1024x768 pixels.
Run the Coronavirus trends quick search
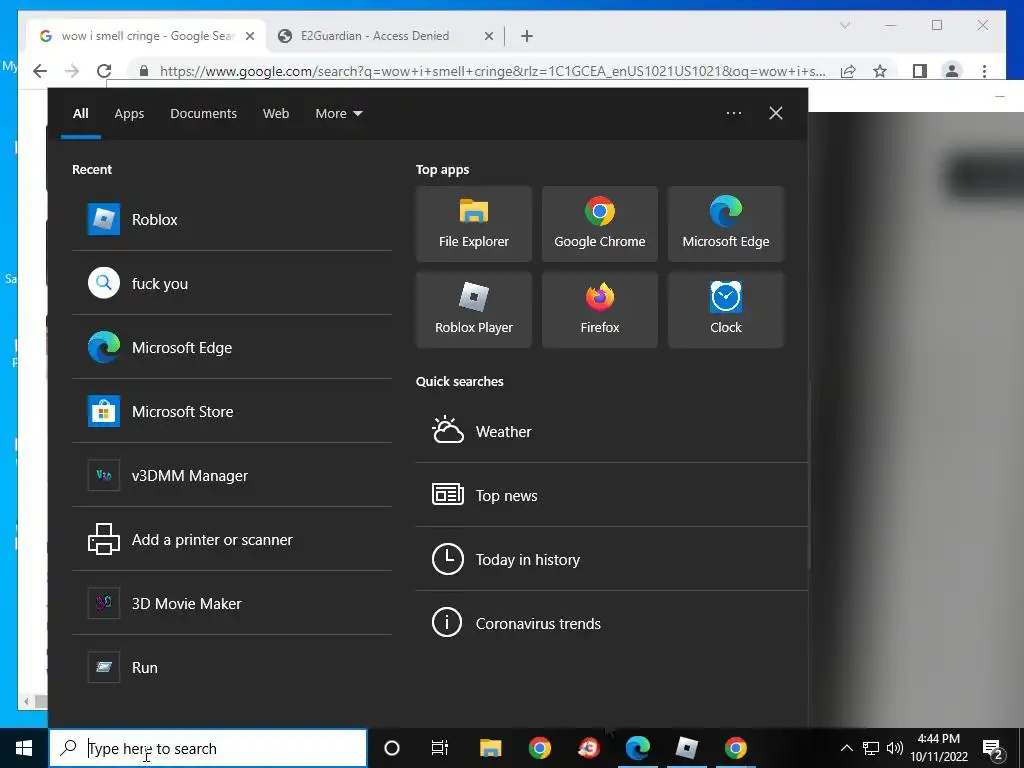(x=611, y=623)
